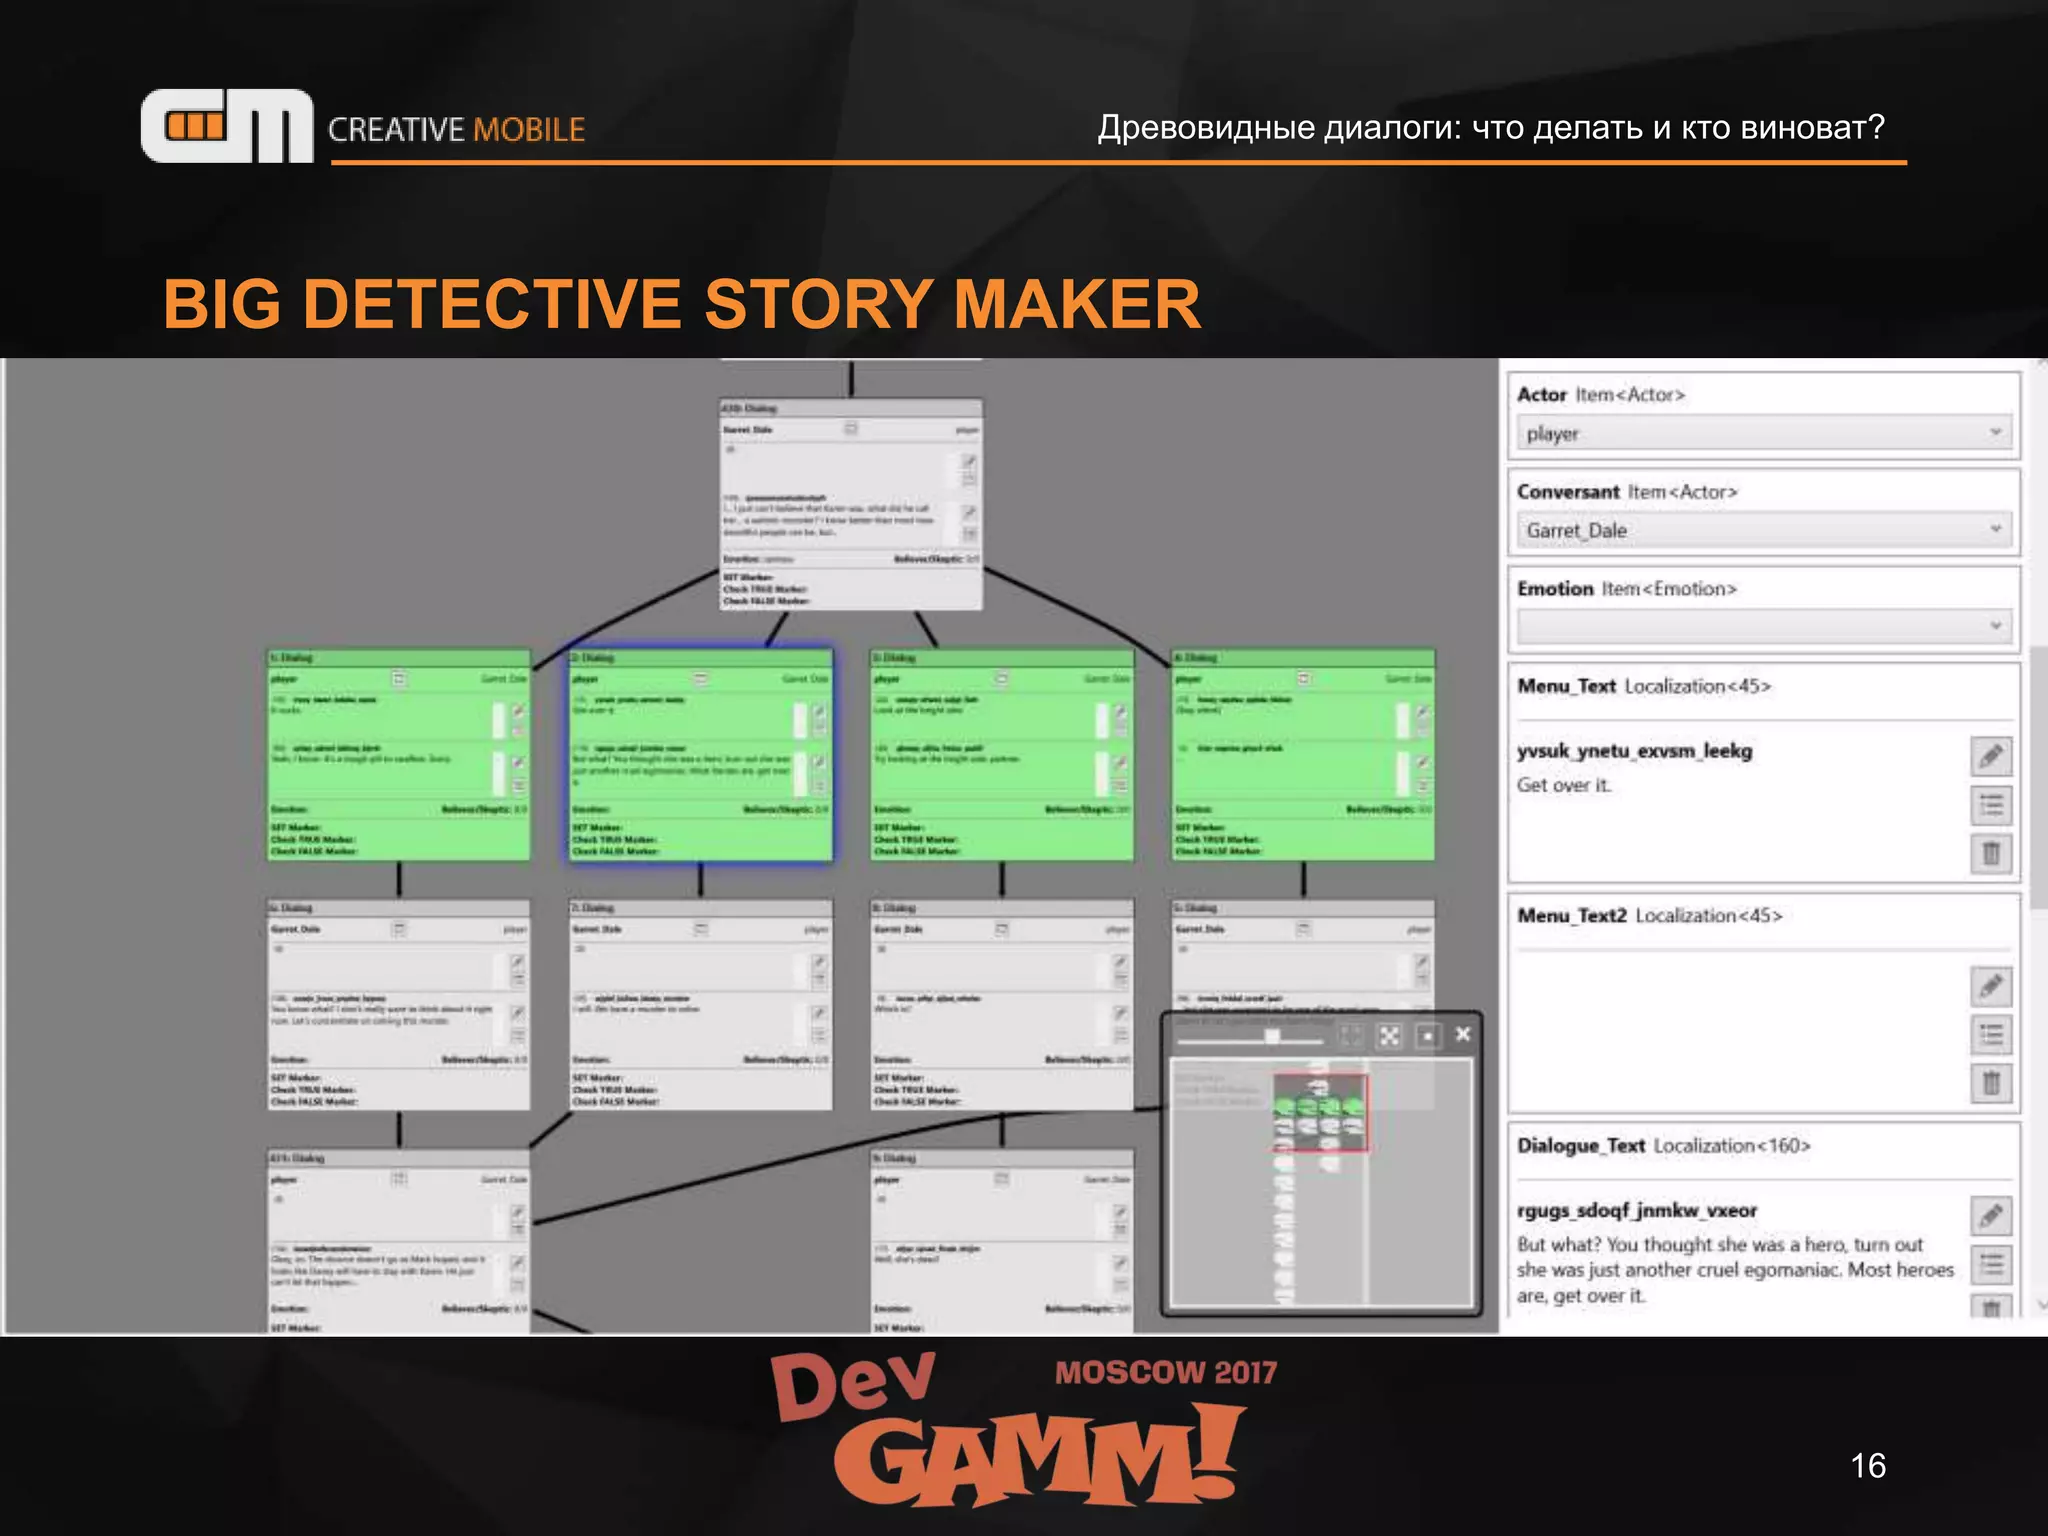This screenshot has height=1536, width=2048.
Task: Click the trash icon under Menu_Text2
Action: [x=1990, y=1082]
